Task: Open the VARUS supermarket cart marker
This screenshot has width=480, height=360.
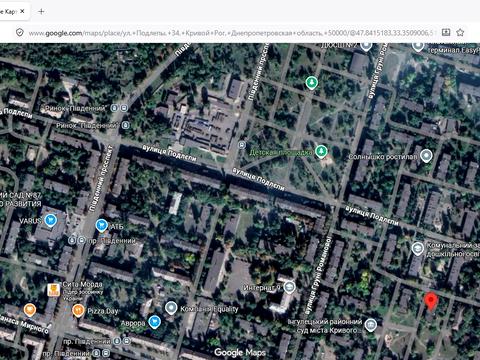Action: point(51,220)
